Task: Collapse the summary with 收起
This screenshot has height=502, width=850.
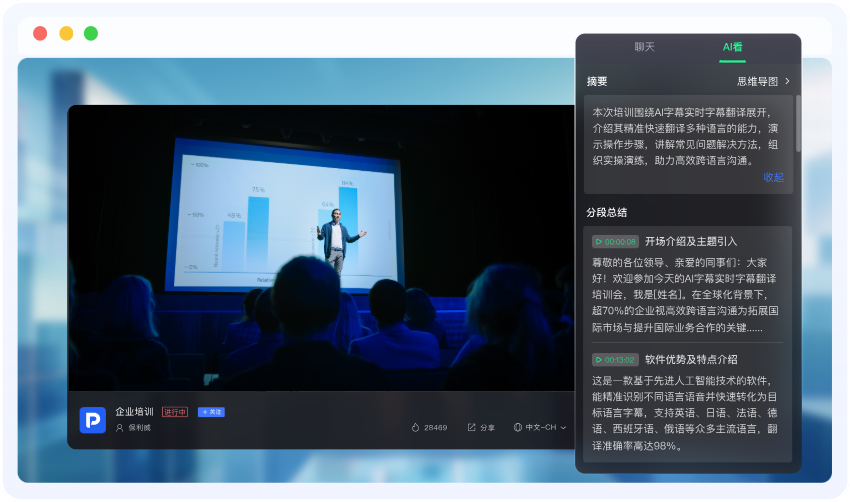Action: pos(773,177)
